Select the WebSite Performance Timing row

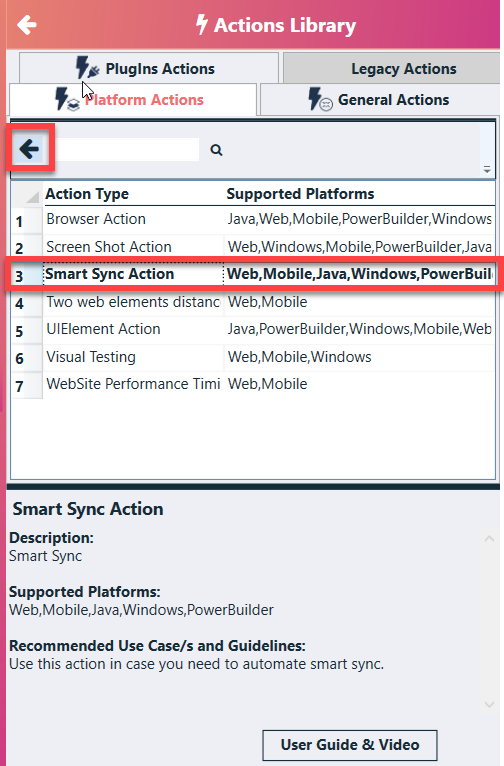253,384
